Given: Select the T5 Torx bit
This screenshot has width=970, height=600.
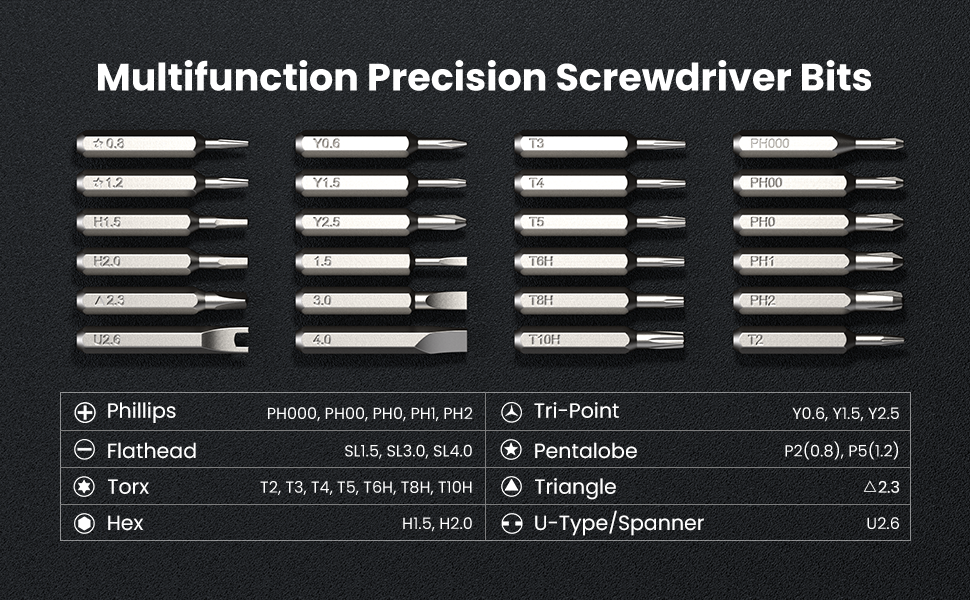Looking at the screenshot, I should pos(598,222).
